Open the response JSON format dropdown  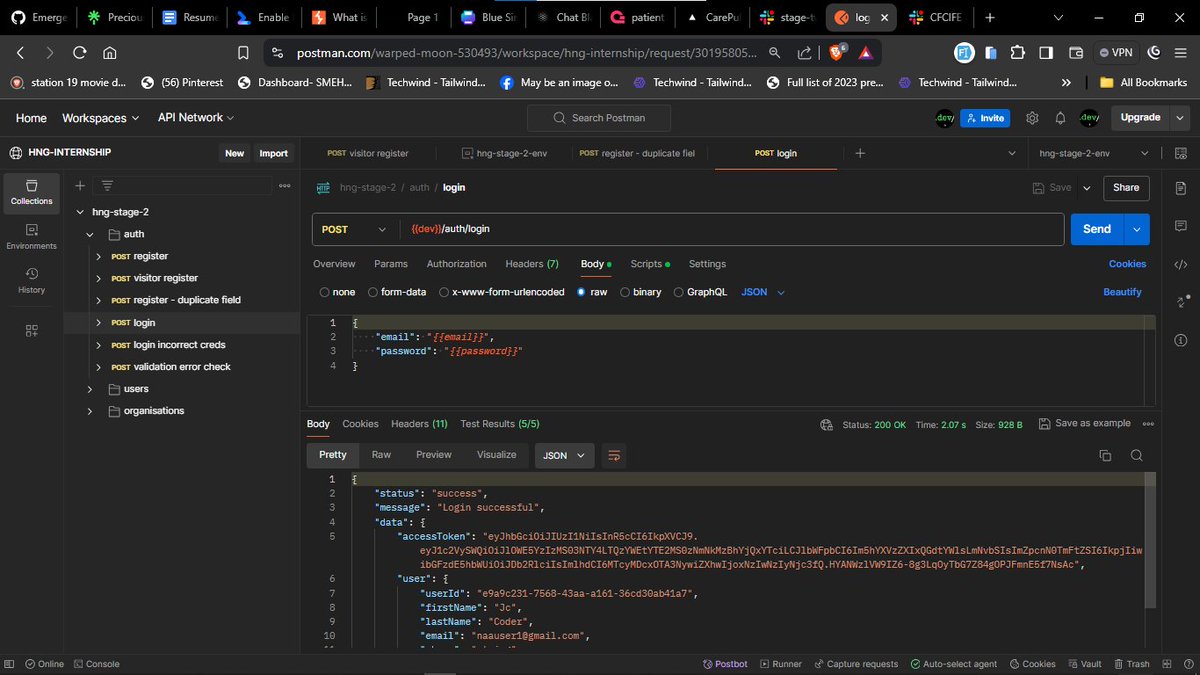coord(565,455)
